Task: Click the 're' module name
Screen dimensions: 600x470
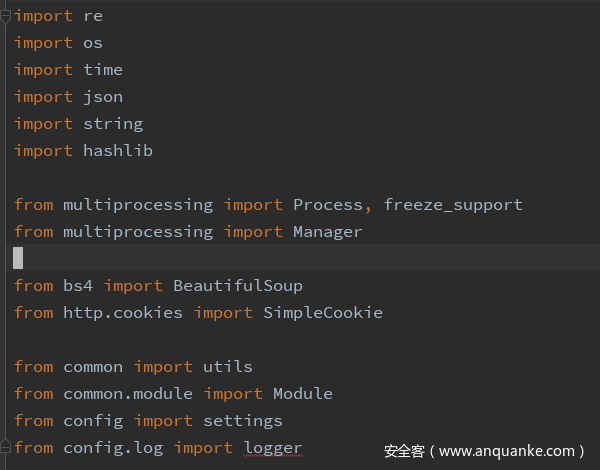Action: pyautogui.click(x=93, y=16)
